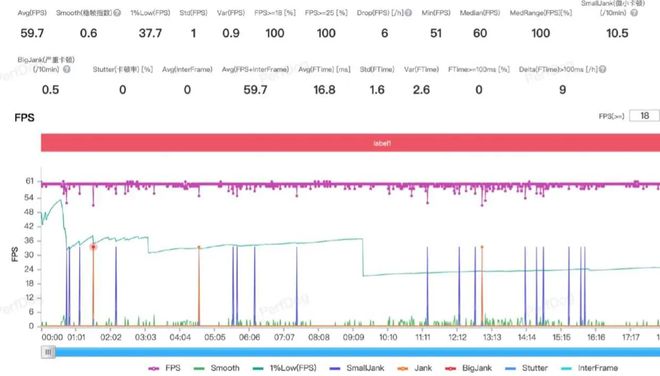Click the FPS(>=) threshold input box

tap(644, 116)
